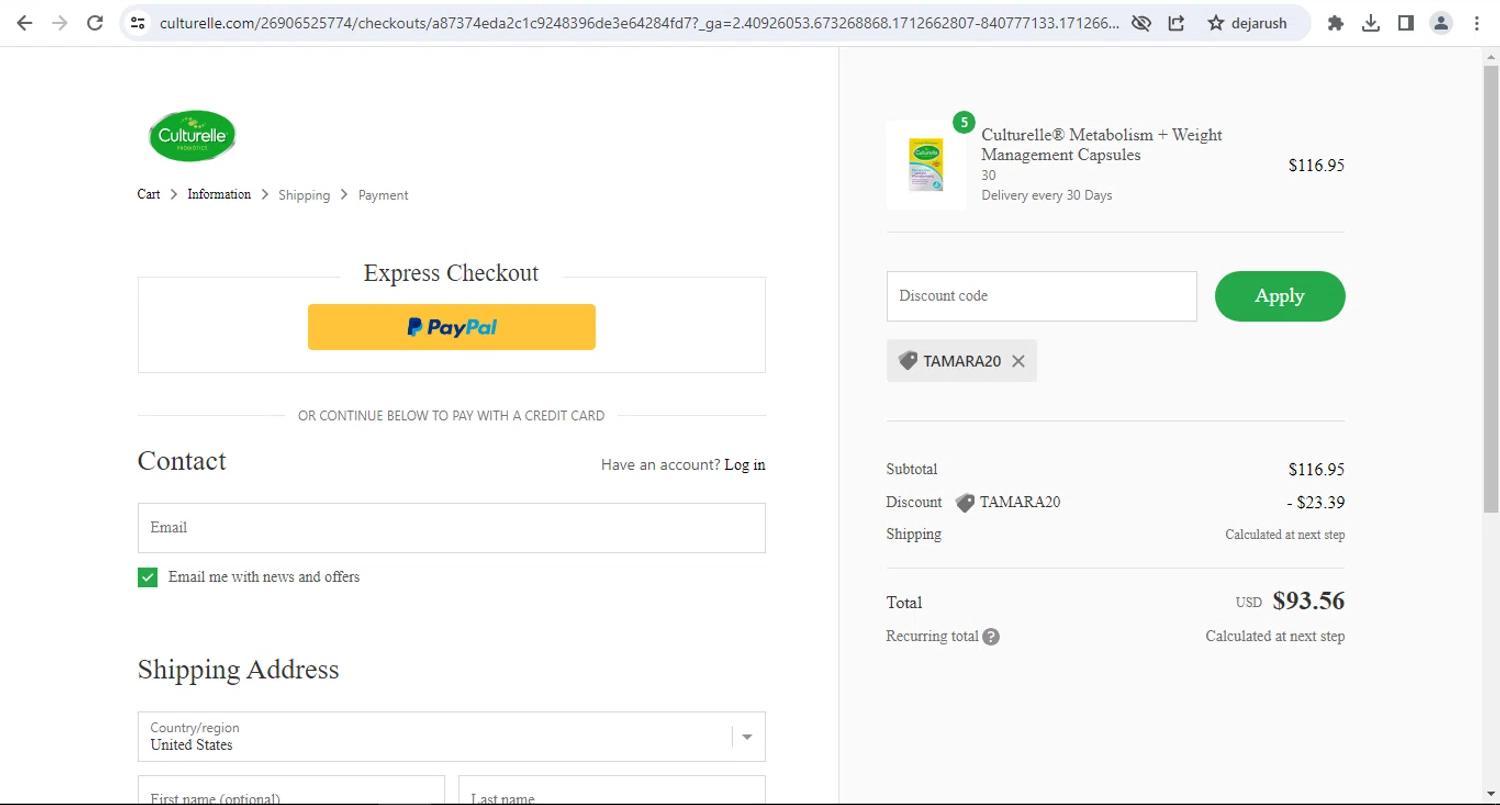Click the product title Culturelle Metabolism capsules
The image size is (1500, 805).
(x=1101, y=145)
